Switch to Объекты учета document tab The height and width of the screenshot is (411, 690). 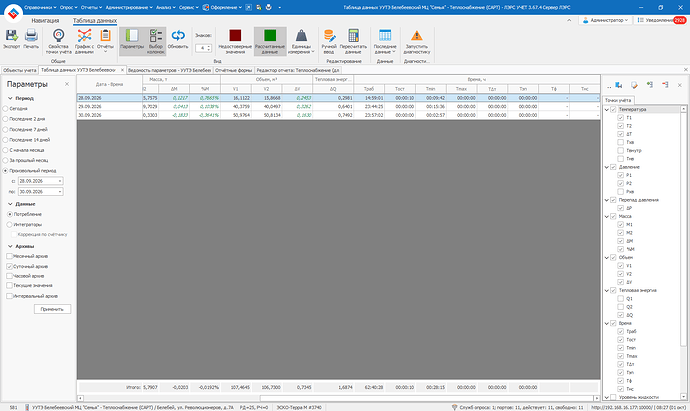point(20,70)
